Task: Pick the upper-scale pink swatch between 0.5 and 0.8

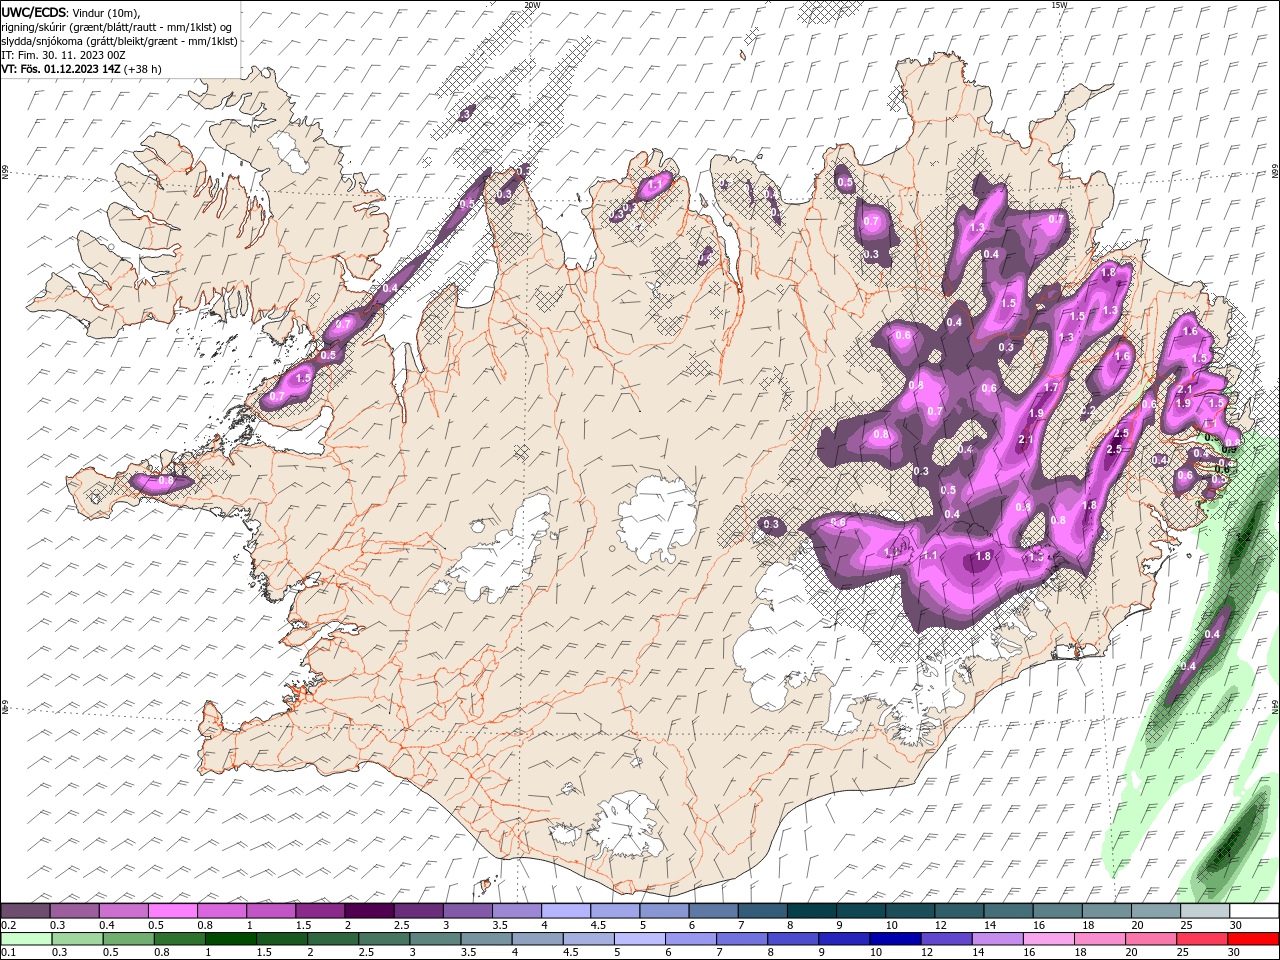Action: tap(172, 911)
